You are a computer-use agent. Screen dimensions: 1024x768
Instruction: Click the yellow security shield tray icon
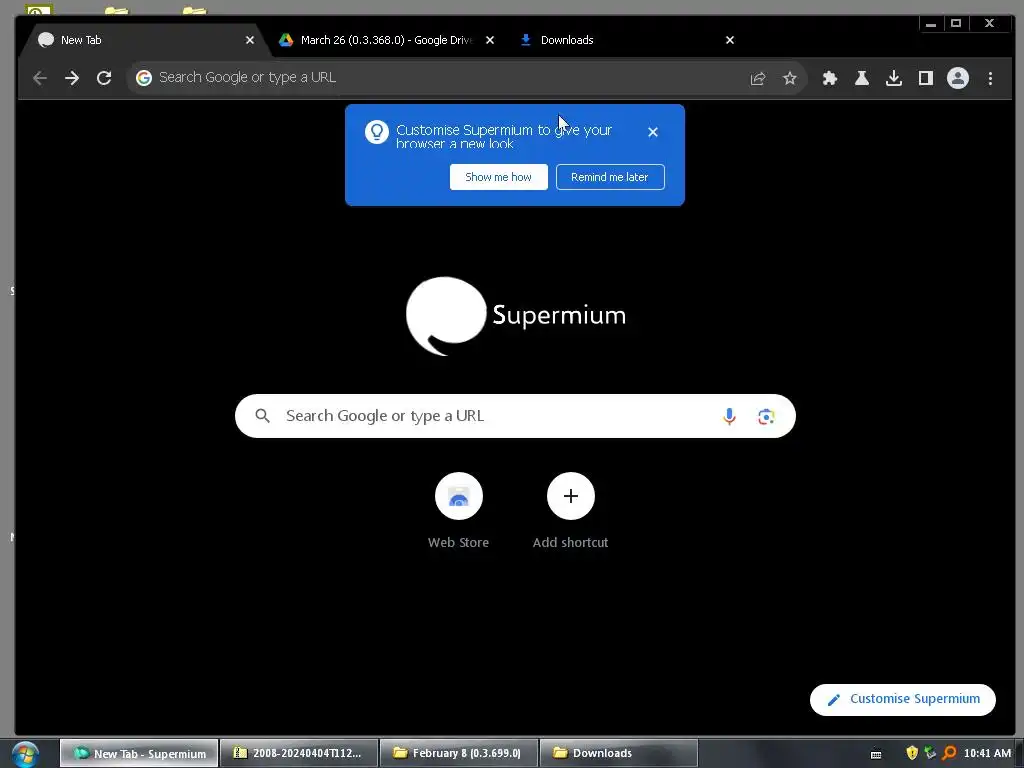(912, 753)
